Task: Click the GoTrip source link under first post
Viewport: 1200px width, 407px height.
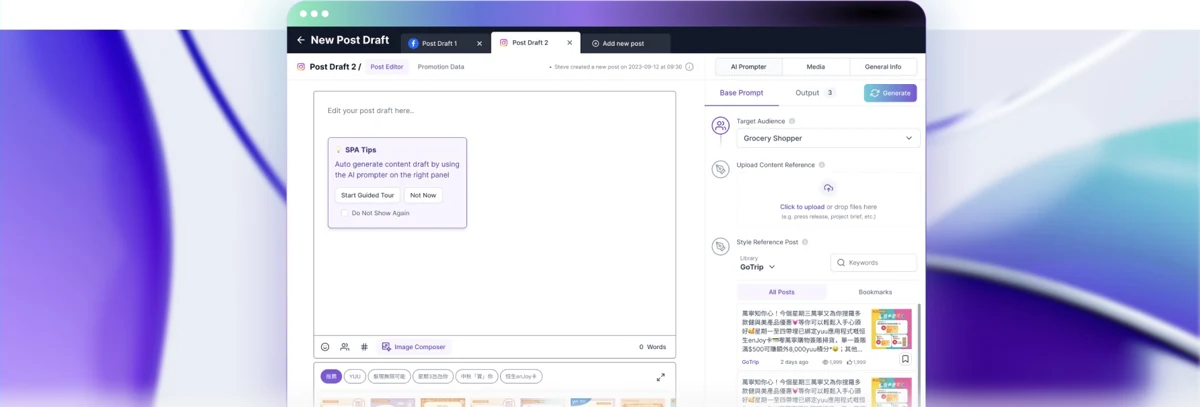Action: 751,362
